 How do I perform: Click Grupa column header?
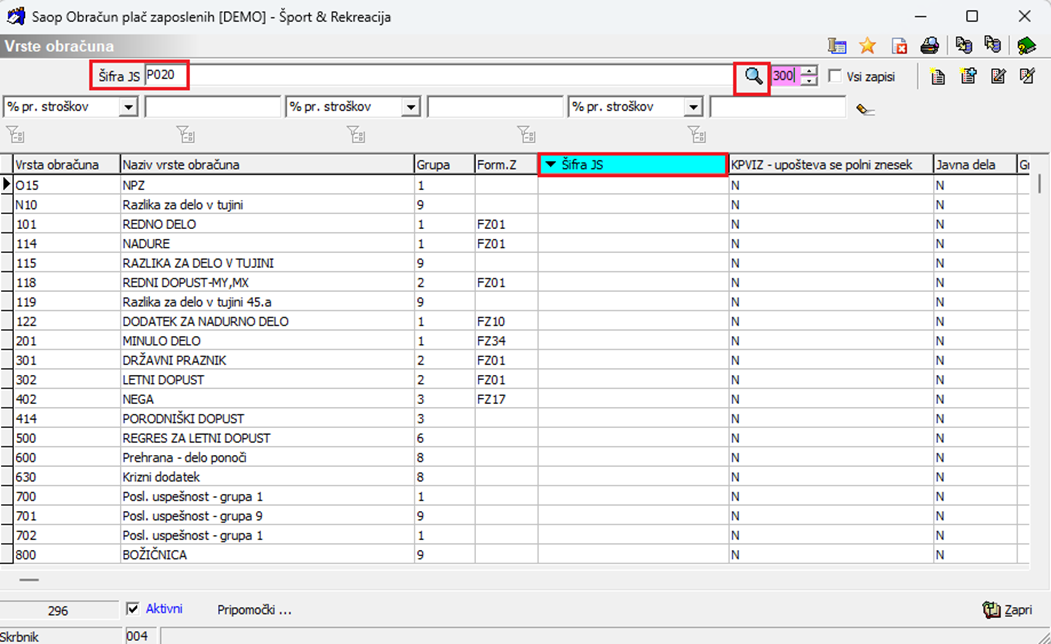click(x=444, y=164)
